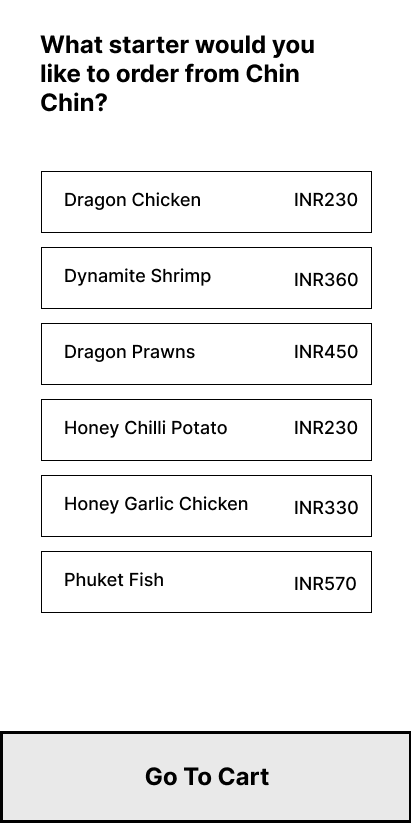Image resolution: width=411 pixels, height=823 pixels.
Task: Click the 'Dynamite Shrimp' name label
Action: point(138,276)
